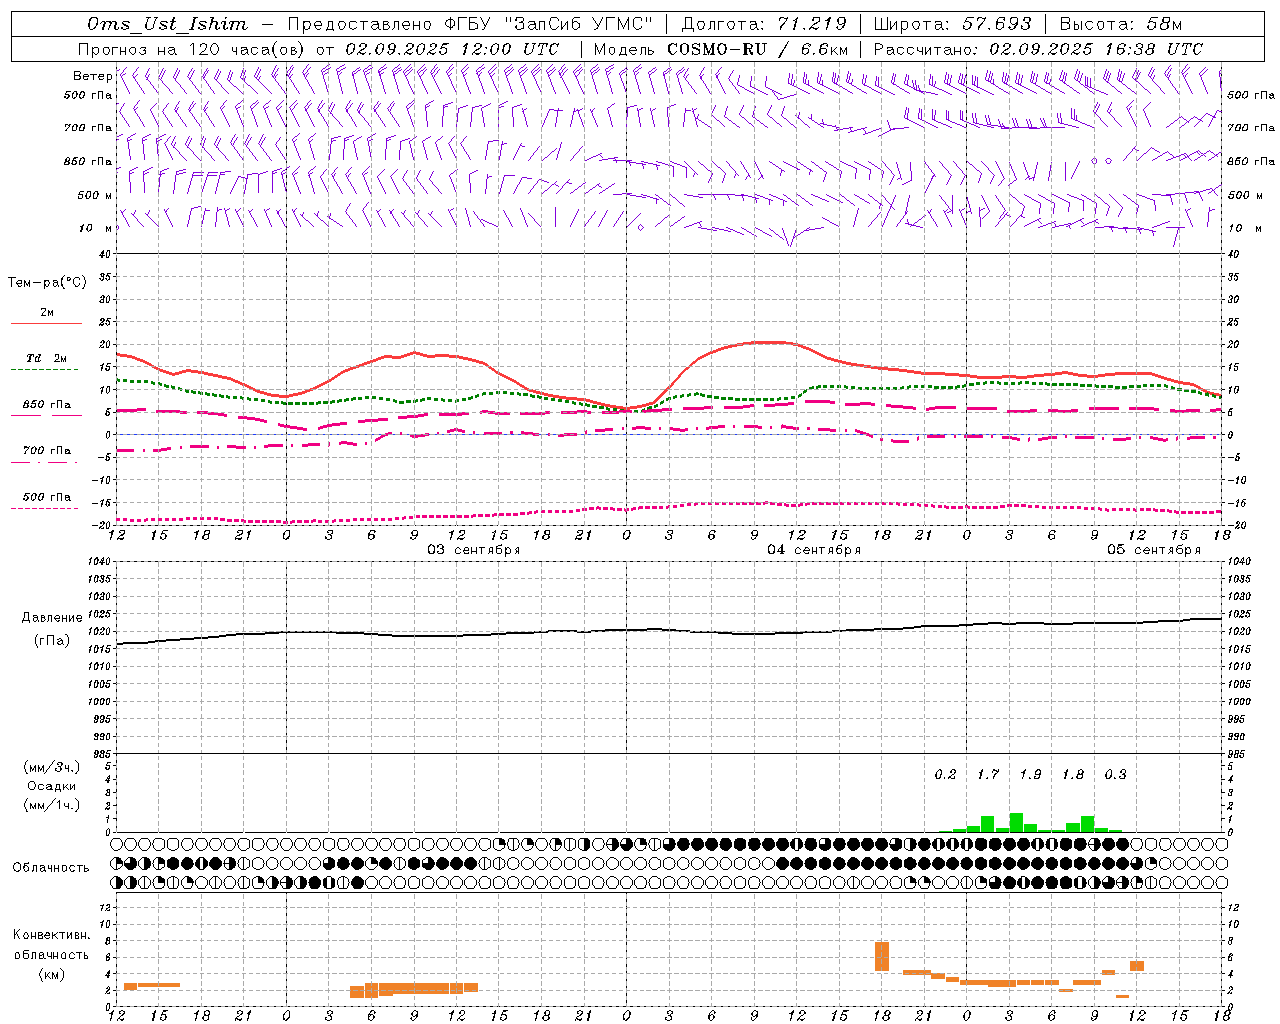Select the (мм/3ч.) precipitation unit label
This screenshot has height=1024, width=1280.
(x=52, y=767)
